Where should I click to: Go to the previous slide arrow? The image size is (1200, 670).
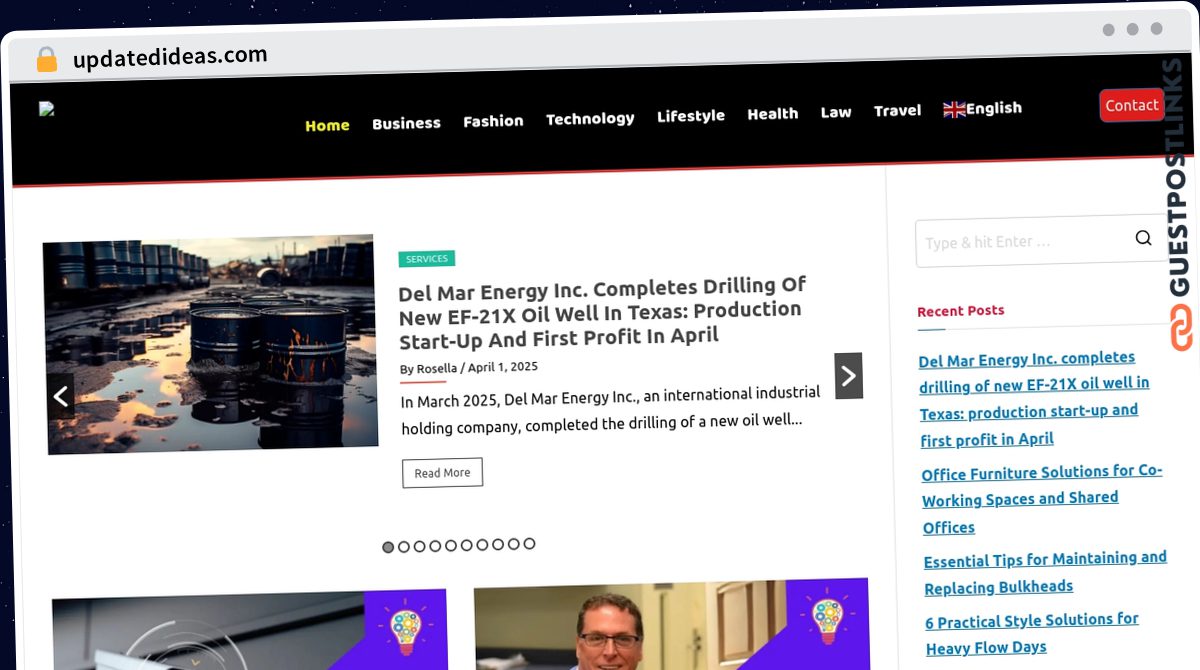point(61,396)
